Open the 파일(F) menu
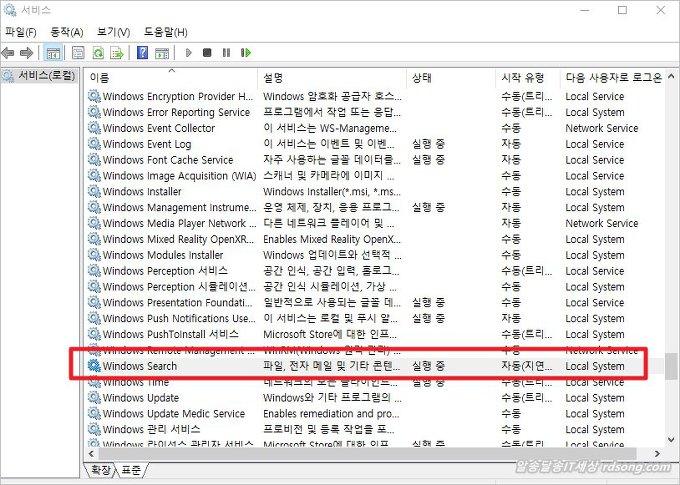This screenshot has width=680, height=485. tap(20, 32)
